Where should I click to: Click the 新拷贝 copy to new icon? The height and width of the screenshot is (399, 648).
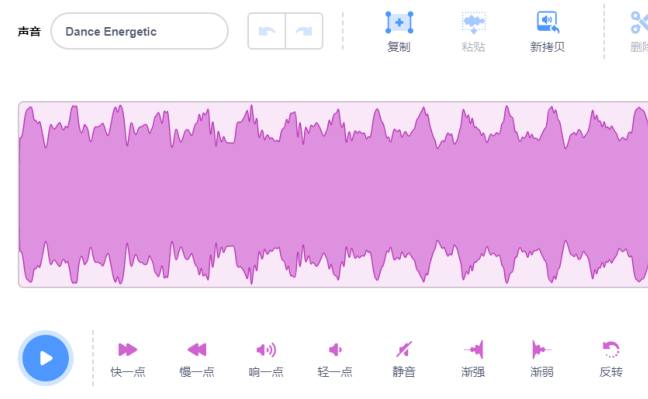coord(548,22)
